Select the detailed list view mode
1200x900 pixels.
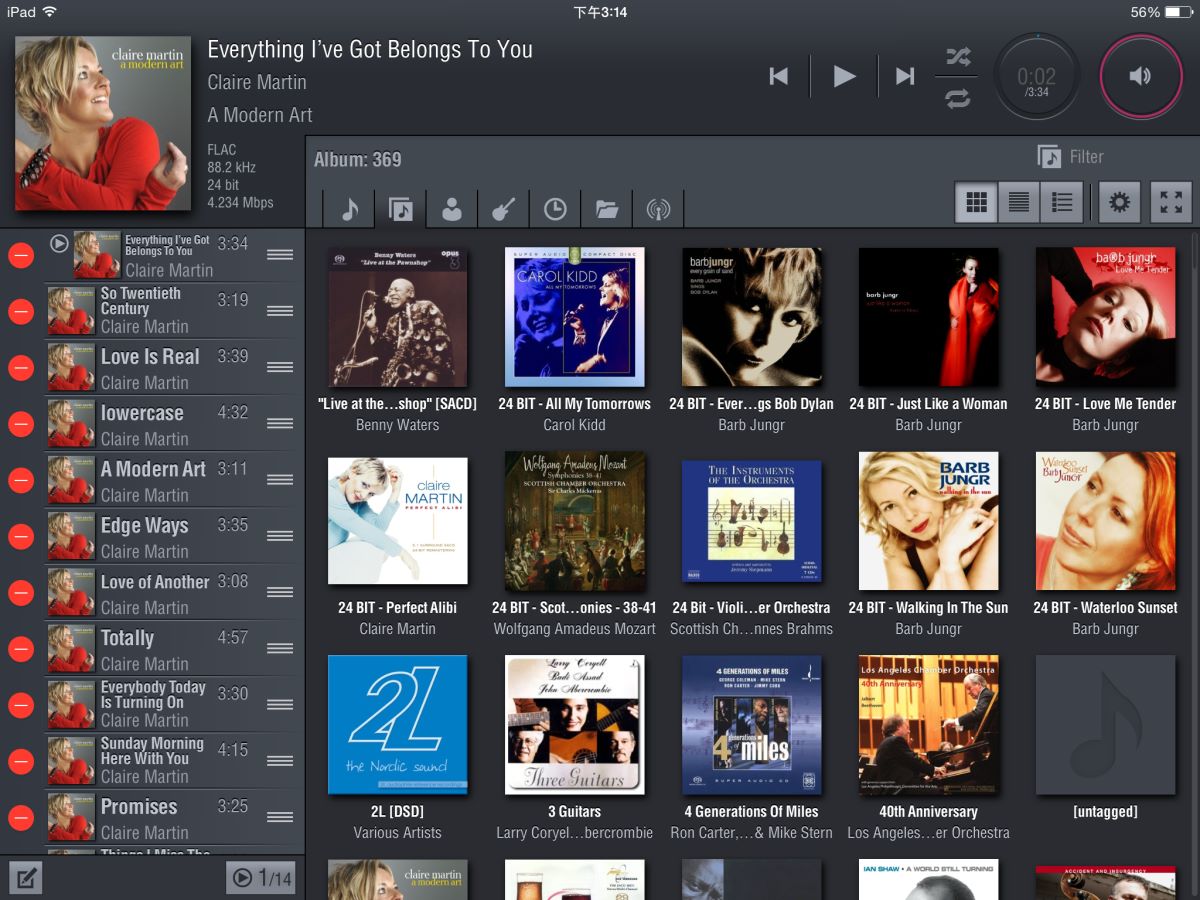1062,203
